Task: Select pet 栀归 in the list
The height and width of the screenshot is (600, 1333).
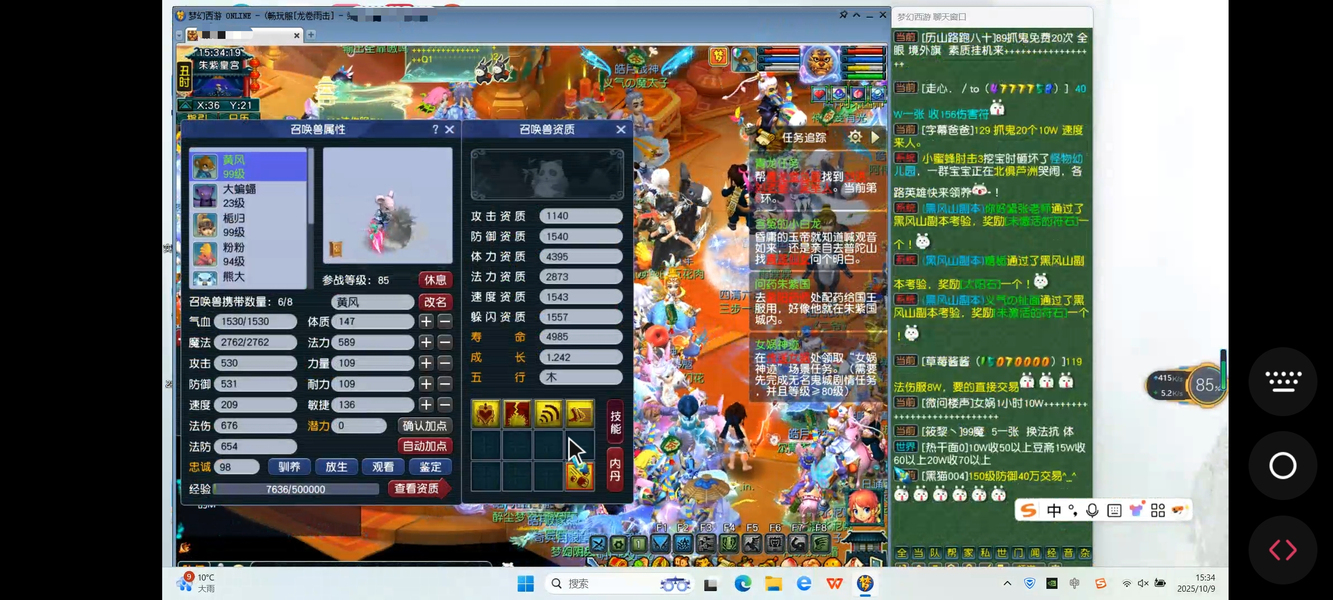Action: [x=249, y=225]
